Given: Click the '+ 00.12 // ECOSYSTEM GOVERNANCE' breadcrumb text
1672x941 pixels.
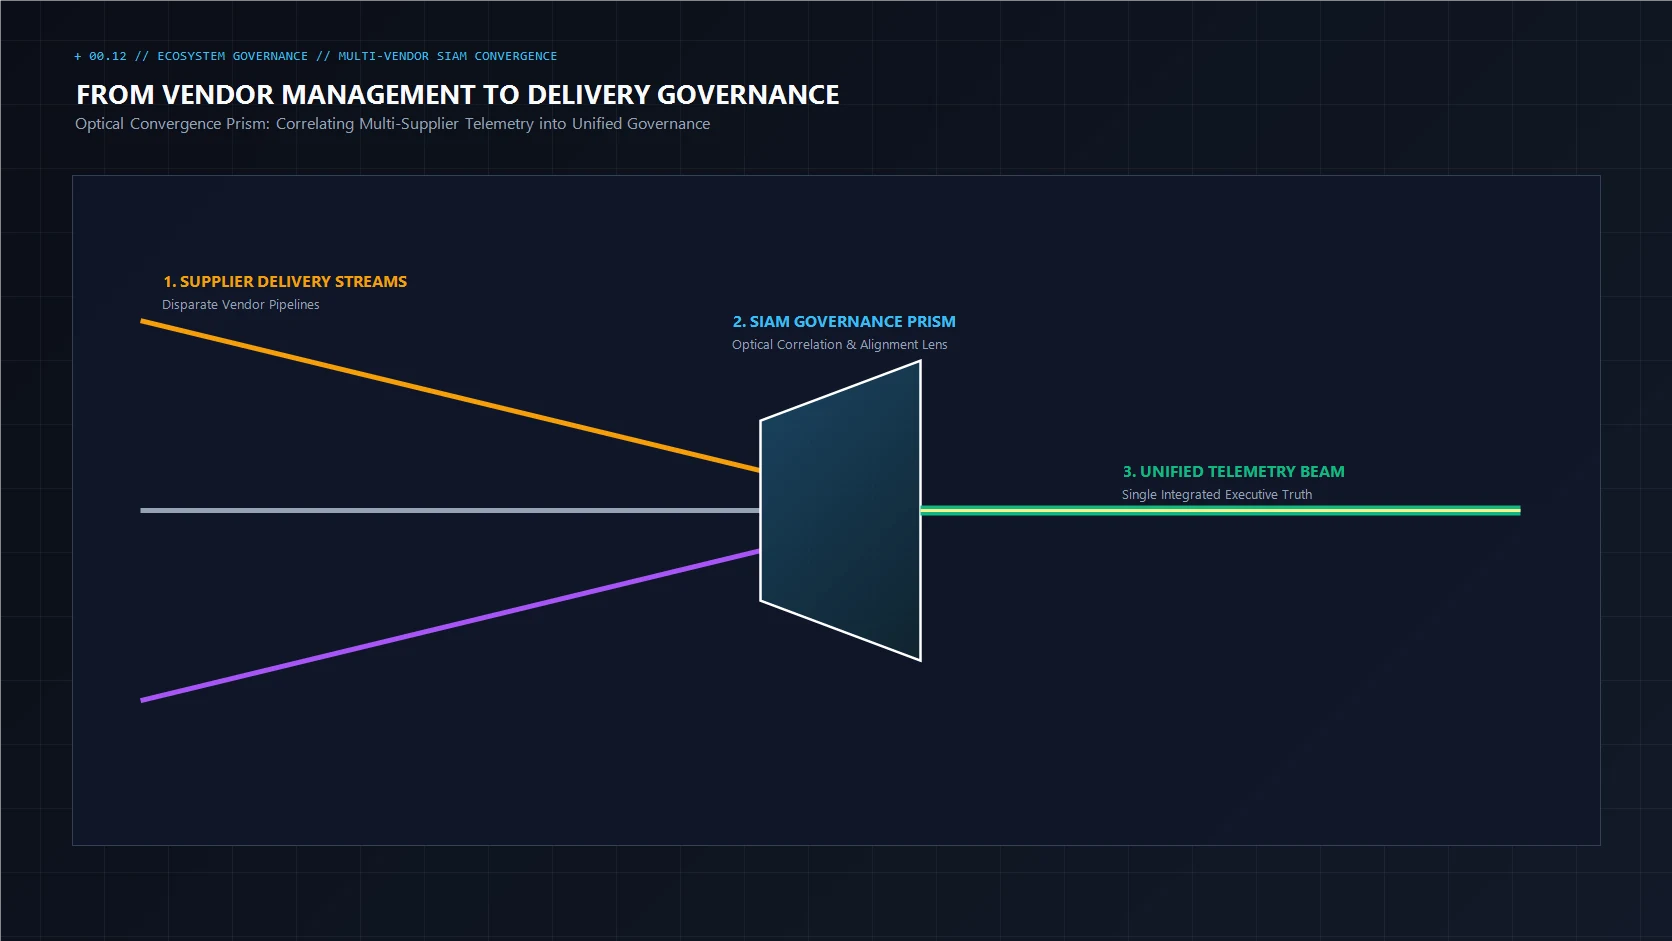Looking at the screenshot, I should coord(191,56).
